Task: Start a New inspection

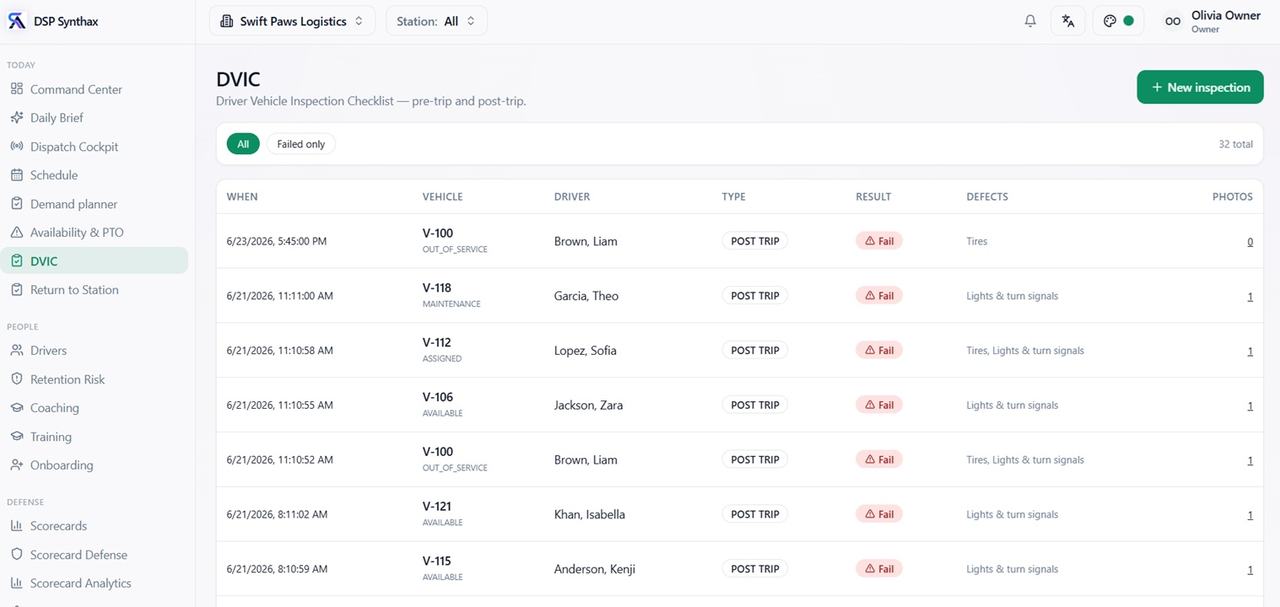Action: [1200, 87]
